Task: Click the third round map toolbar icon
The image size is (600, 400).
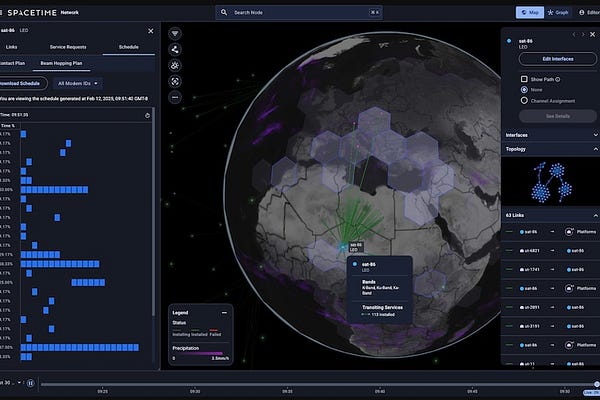Action: pyautogui.click(x=176, y=65)
